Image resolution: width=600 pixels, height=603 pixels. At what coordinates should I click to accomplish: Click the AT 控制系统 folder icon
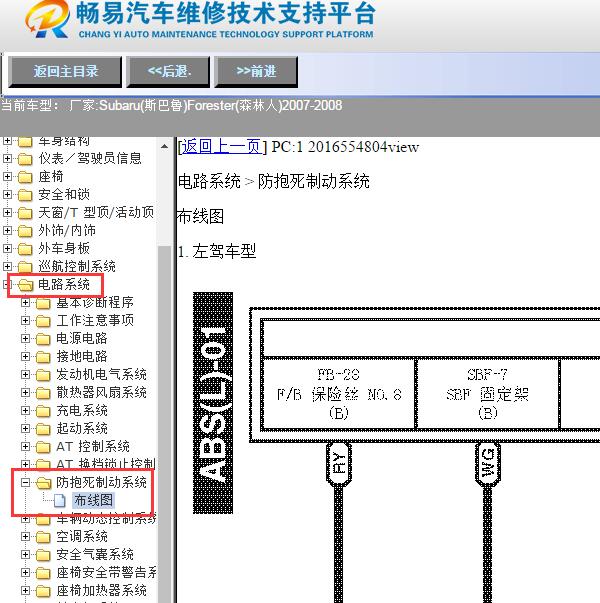click(x=43, y=447)
